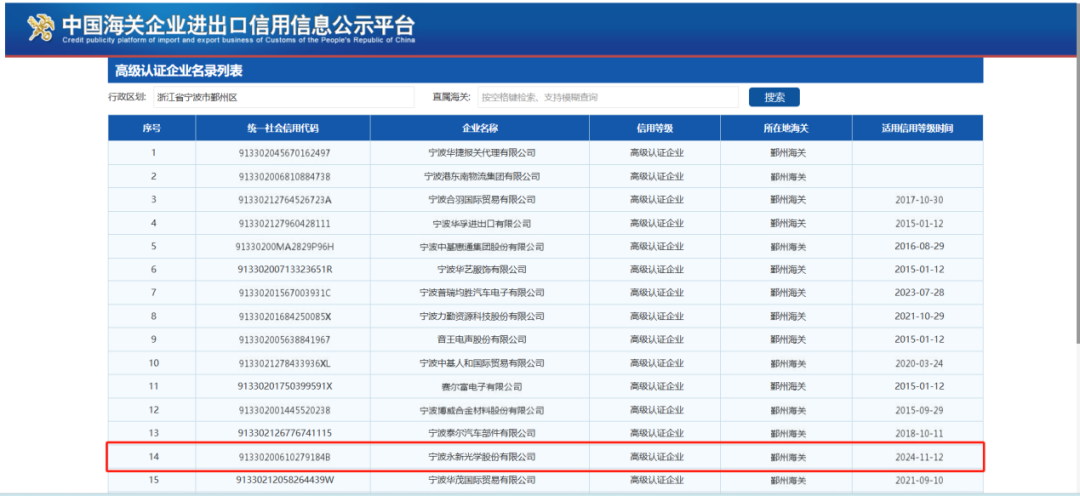Click credit code 91330212058264439W
This screenshot has height=496, width=1080.
284,479
